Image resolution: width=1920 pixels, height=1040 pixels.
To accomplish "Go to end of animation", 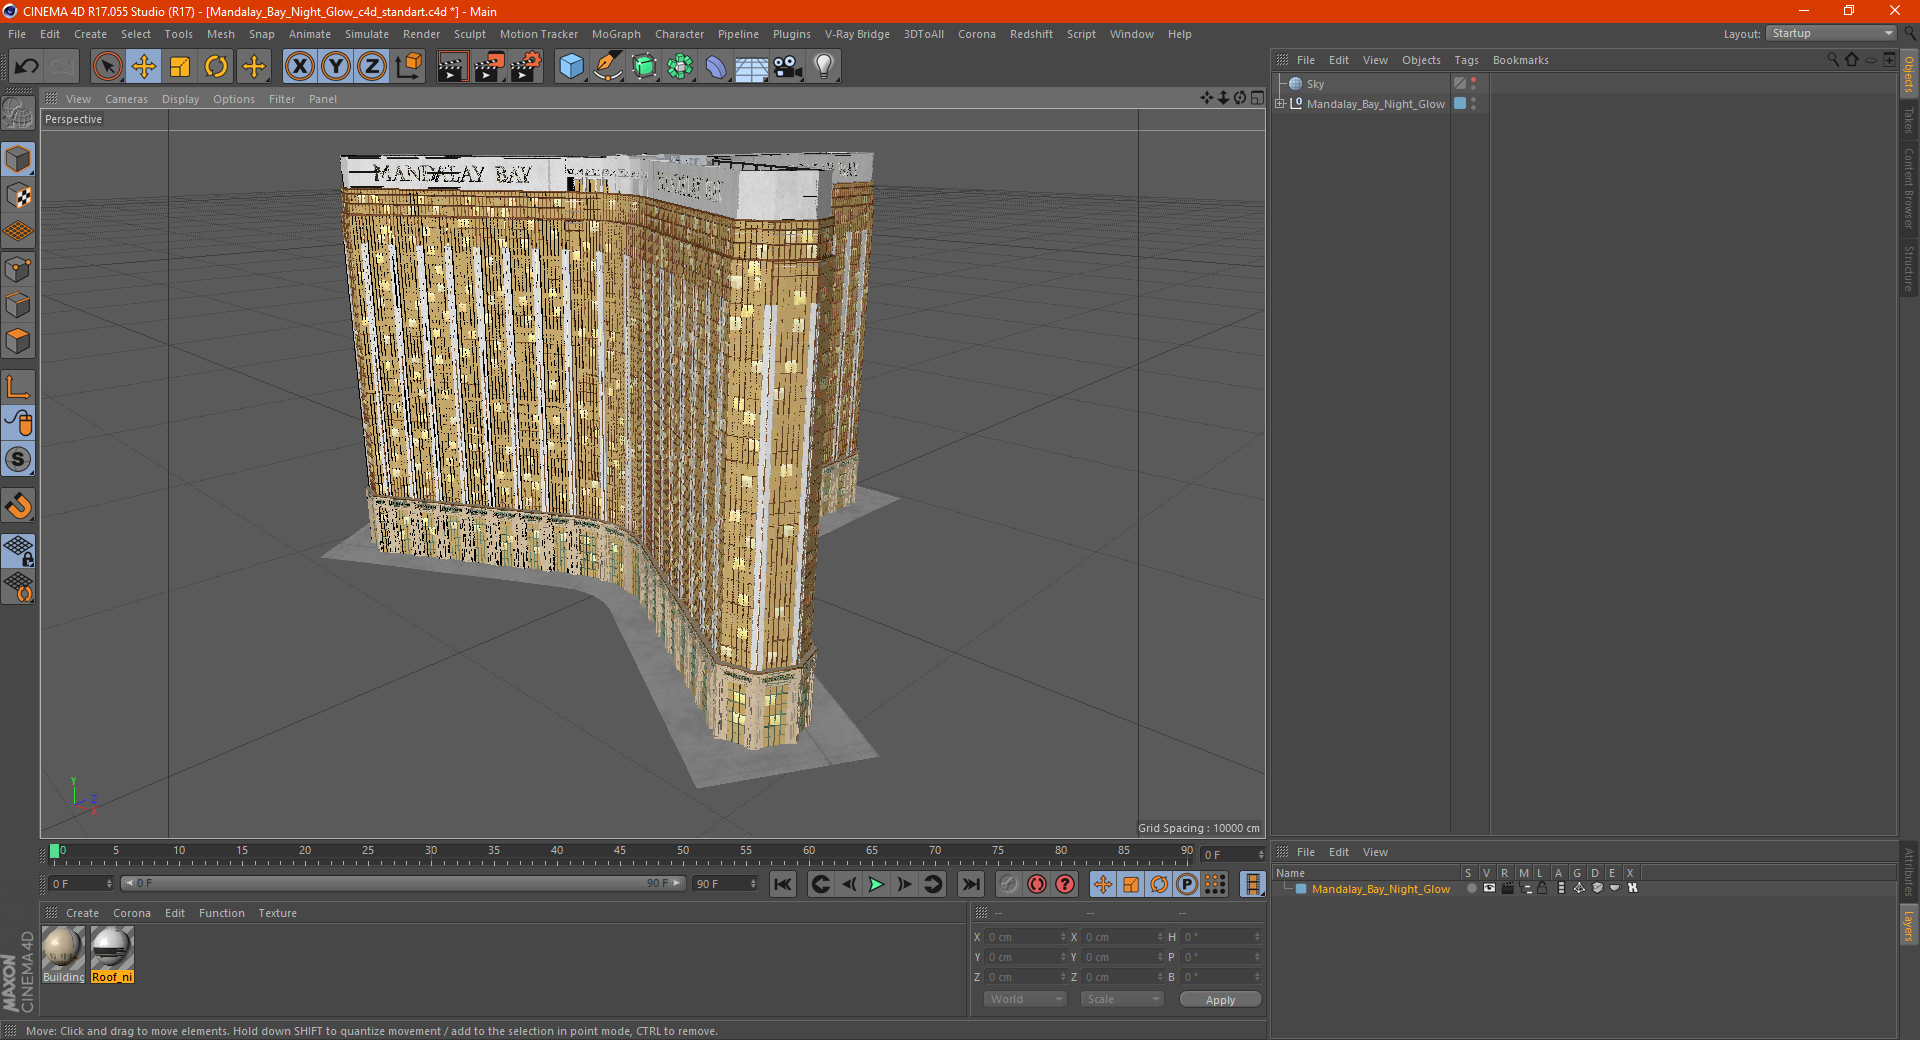I will click(970, 884).
